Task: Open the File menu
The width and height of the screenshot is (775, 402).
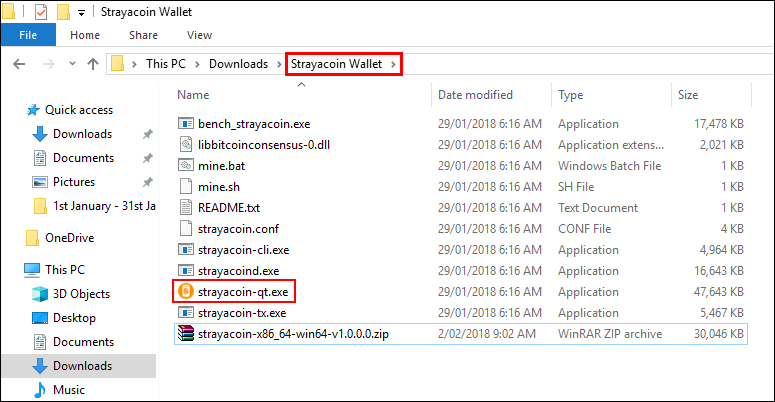Action: point(28,35)
